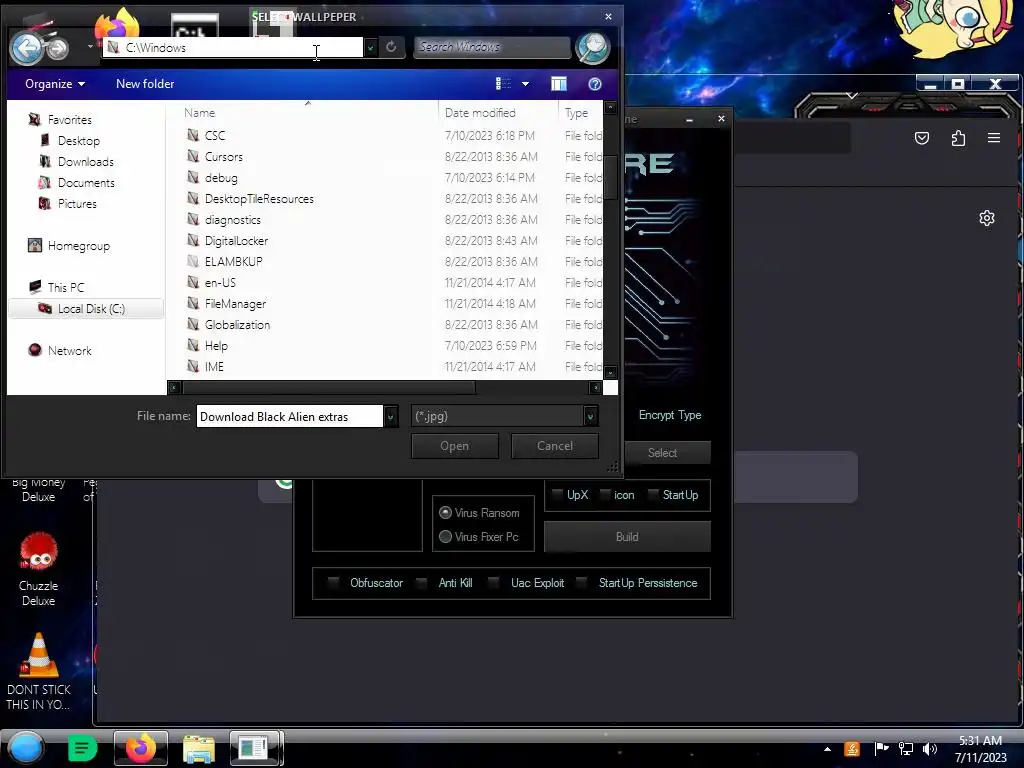
Task: Switch to Firefox in the taskbar
Action: (x=140, y=748)
